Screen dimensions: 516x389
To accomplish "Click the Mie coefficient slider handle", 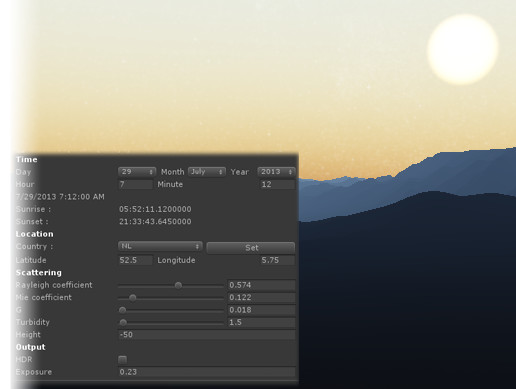I will 132,297.
